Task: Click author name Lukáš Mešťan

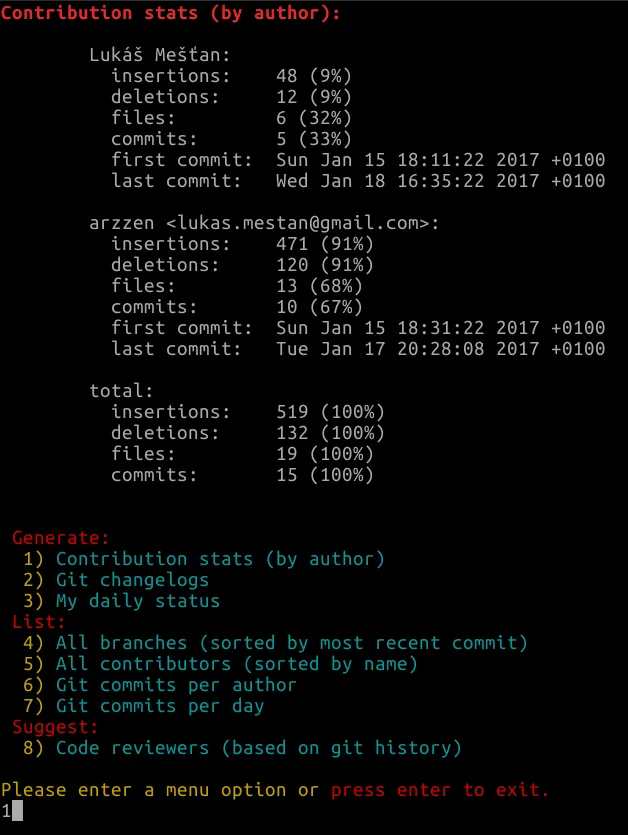Action: coord(159,55)
